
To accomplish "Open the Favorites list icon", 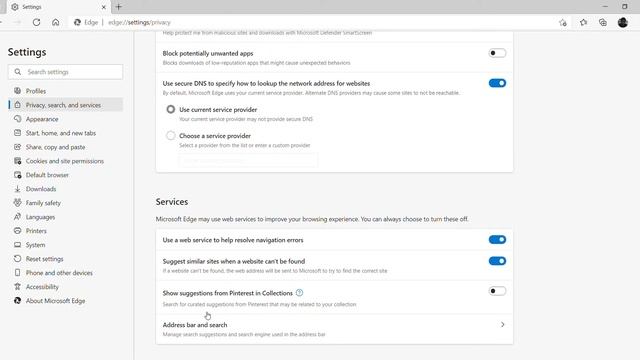I will tap(583, 22).
